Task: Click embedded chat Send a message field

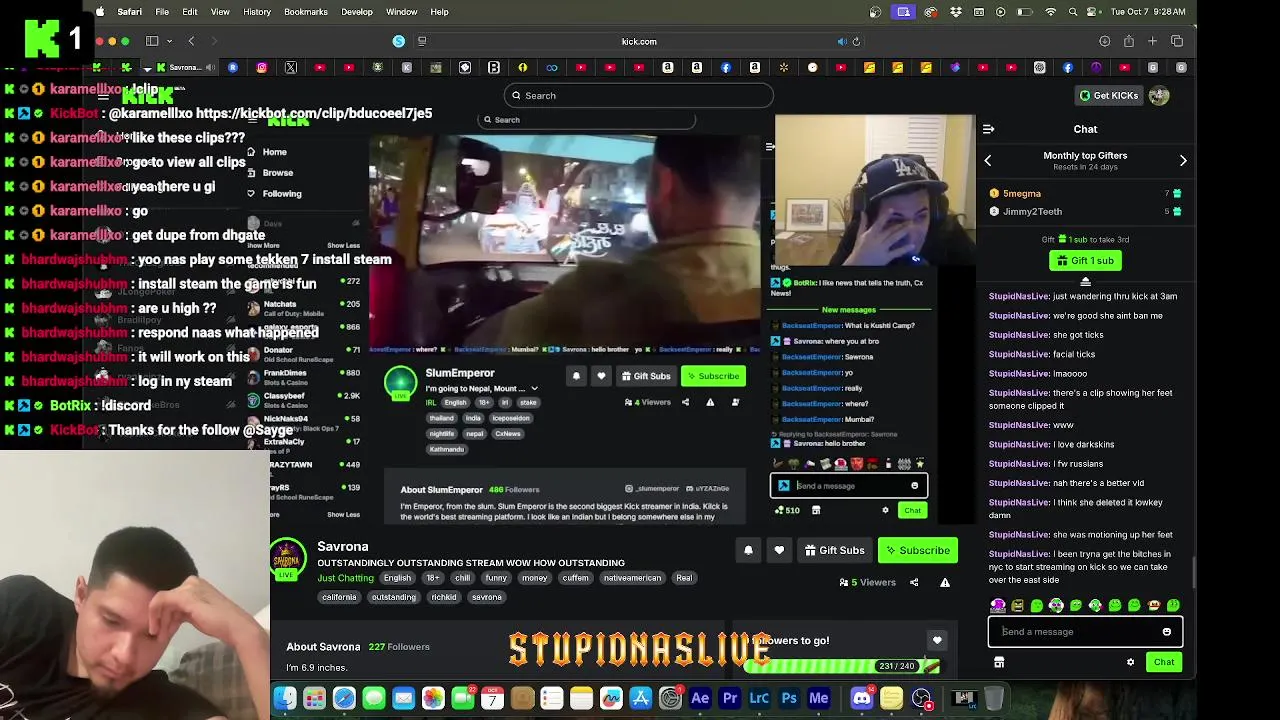Action: [x=849, y=486]
